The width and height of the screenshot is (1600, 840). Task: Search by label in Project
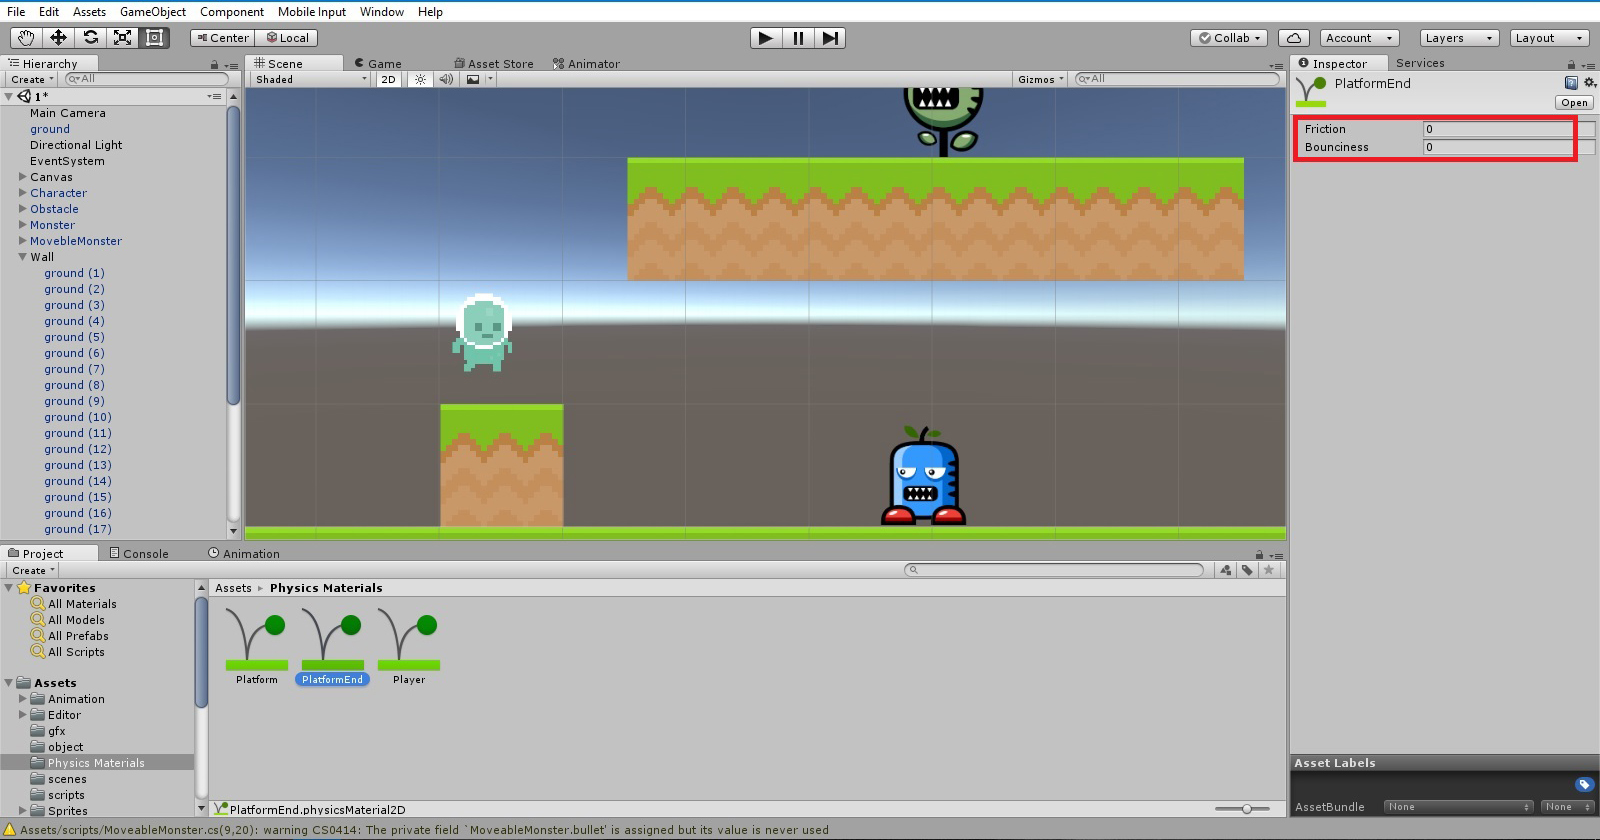tap(1247, 570)
